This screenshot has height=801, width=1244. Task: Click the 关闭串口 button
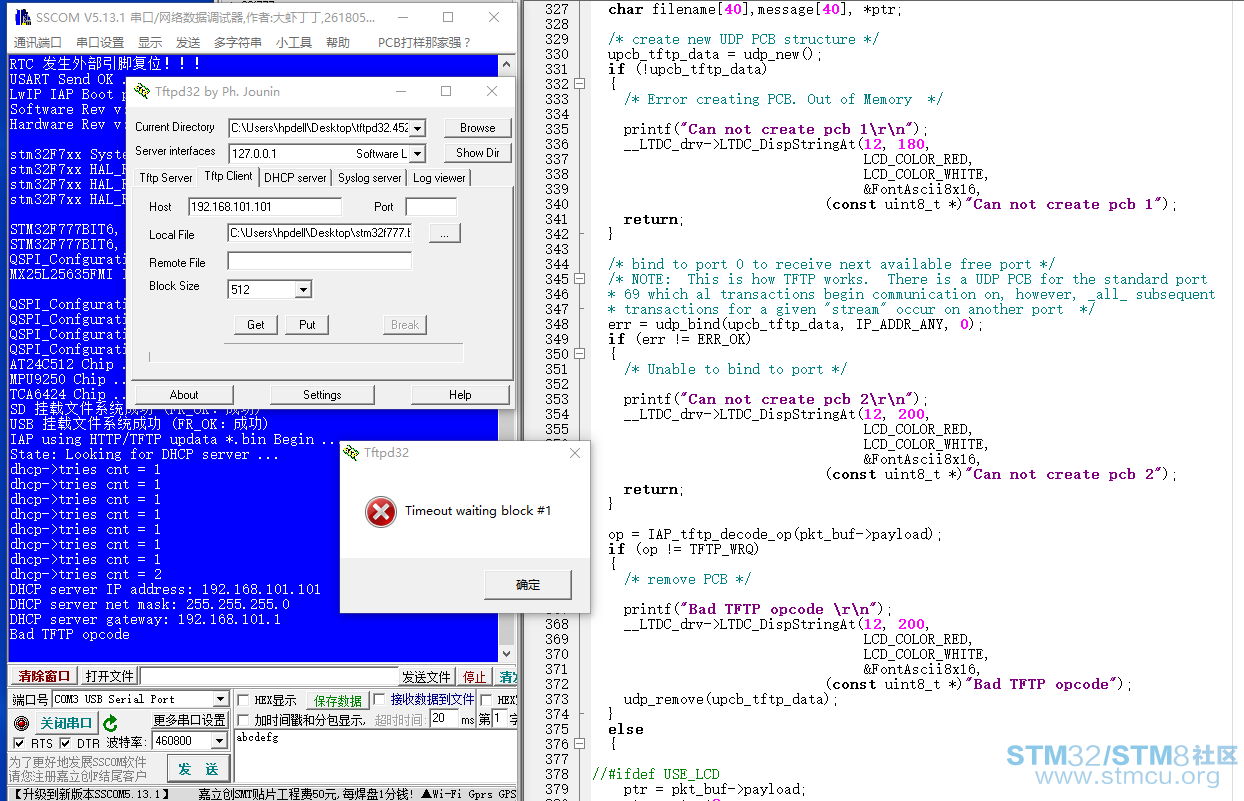66,723
